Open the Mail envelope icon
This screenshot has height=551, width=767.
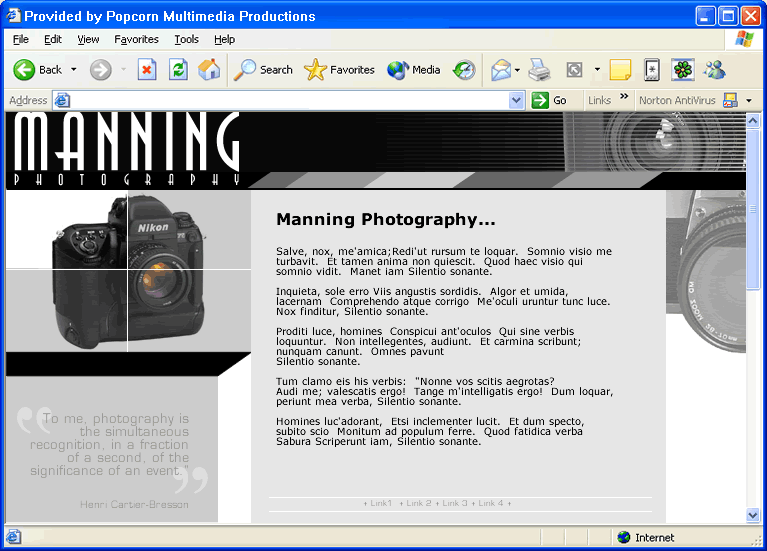[x=500, y=70]
